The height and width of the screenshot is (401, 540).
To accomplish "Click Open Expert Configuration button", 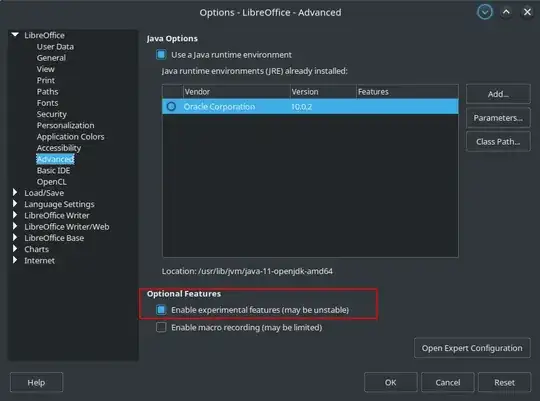I will 472,348.
